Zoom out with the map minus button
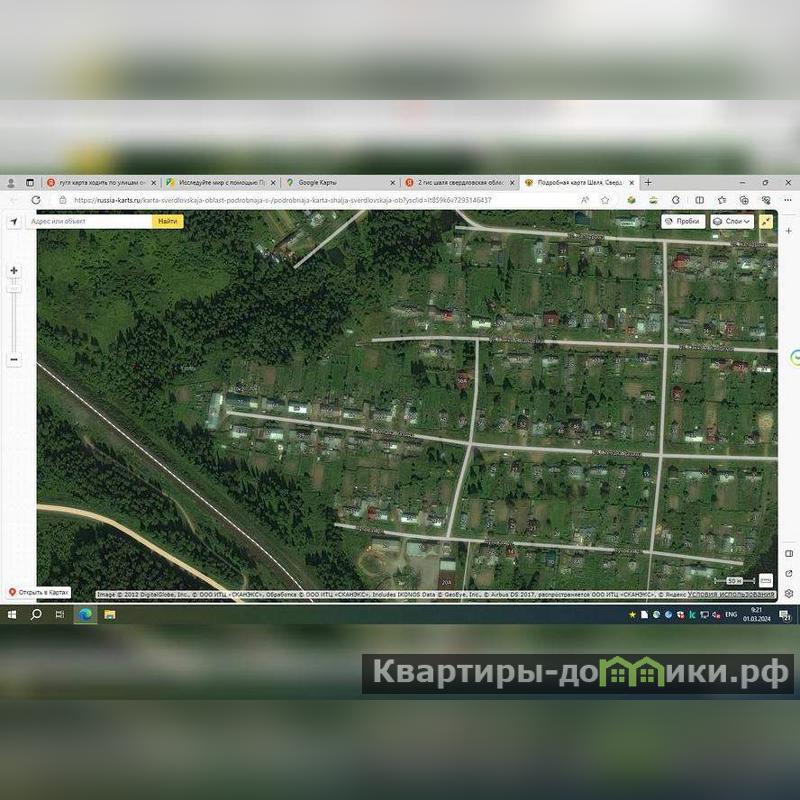The width and height of the screenshot is (800, 800). [14, 359]
